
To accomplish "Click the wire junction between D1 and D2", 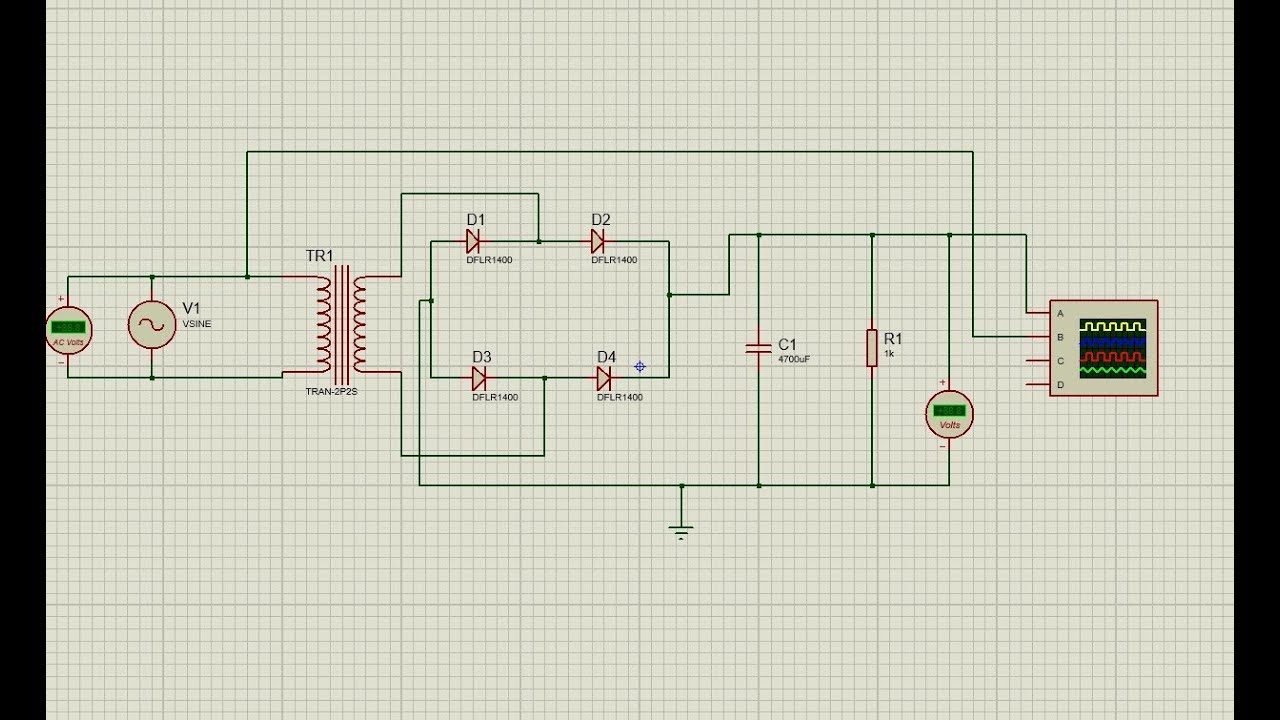I will point(539,241).
